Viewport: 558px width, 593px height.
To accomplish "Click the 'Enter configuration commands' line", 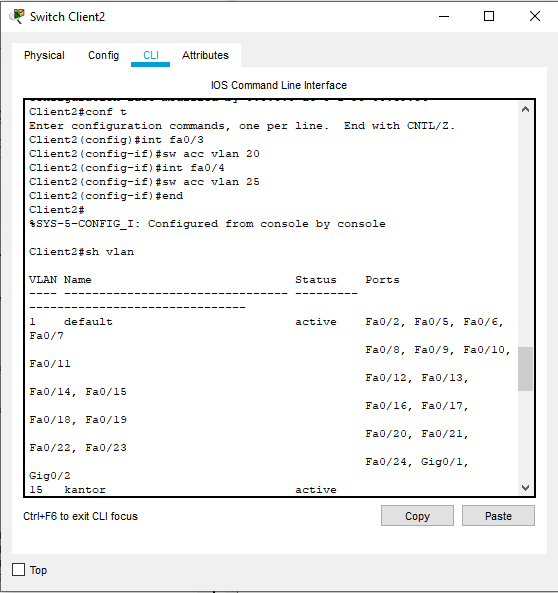I will 242,126.
